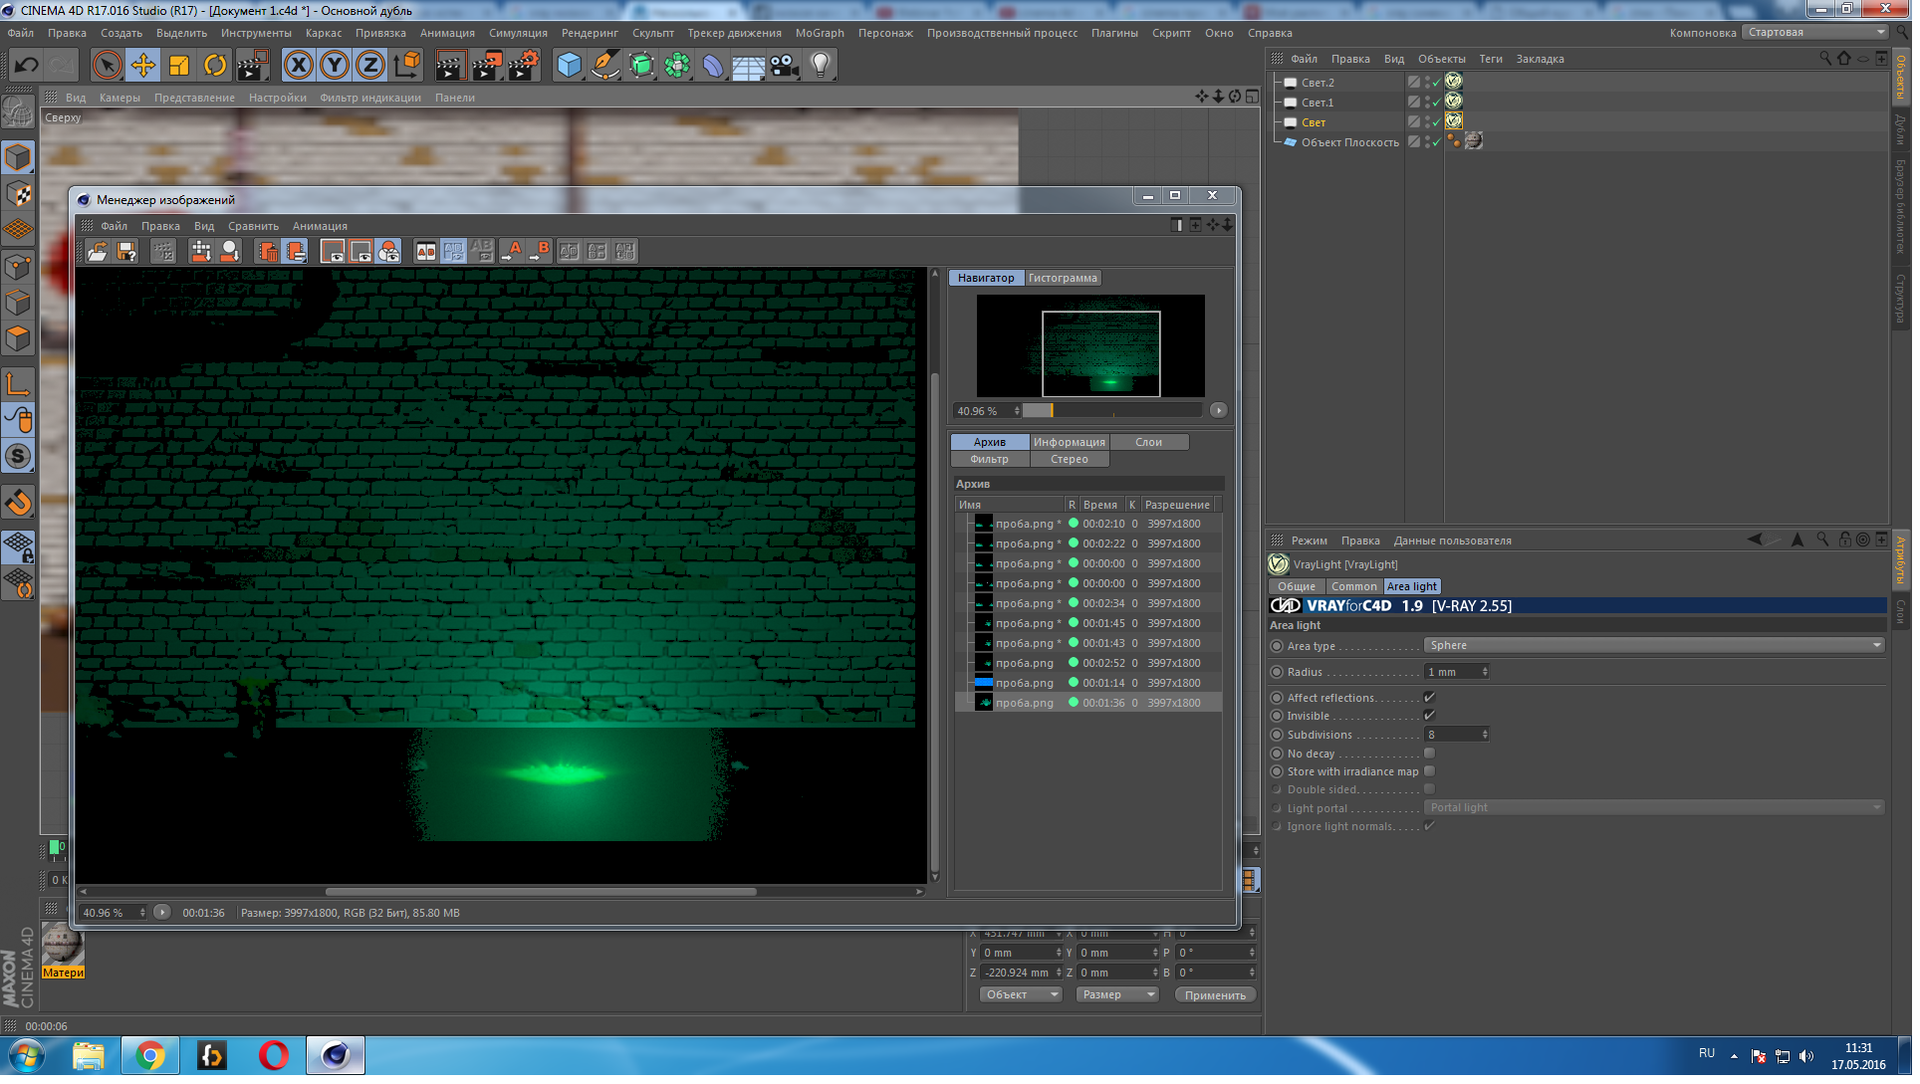Save image icon in Picture Viewer
This screenshot has height=1084, width=1920.
pyautogui.click(x=126, y=252)
